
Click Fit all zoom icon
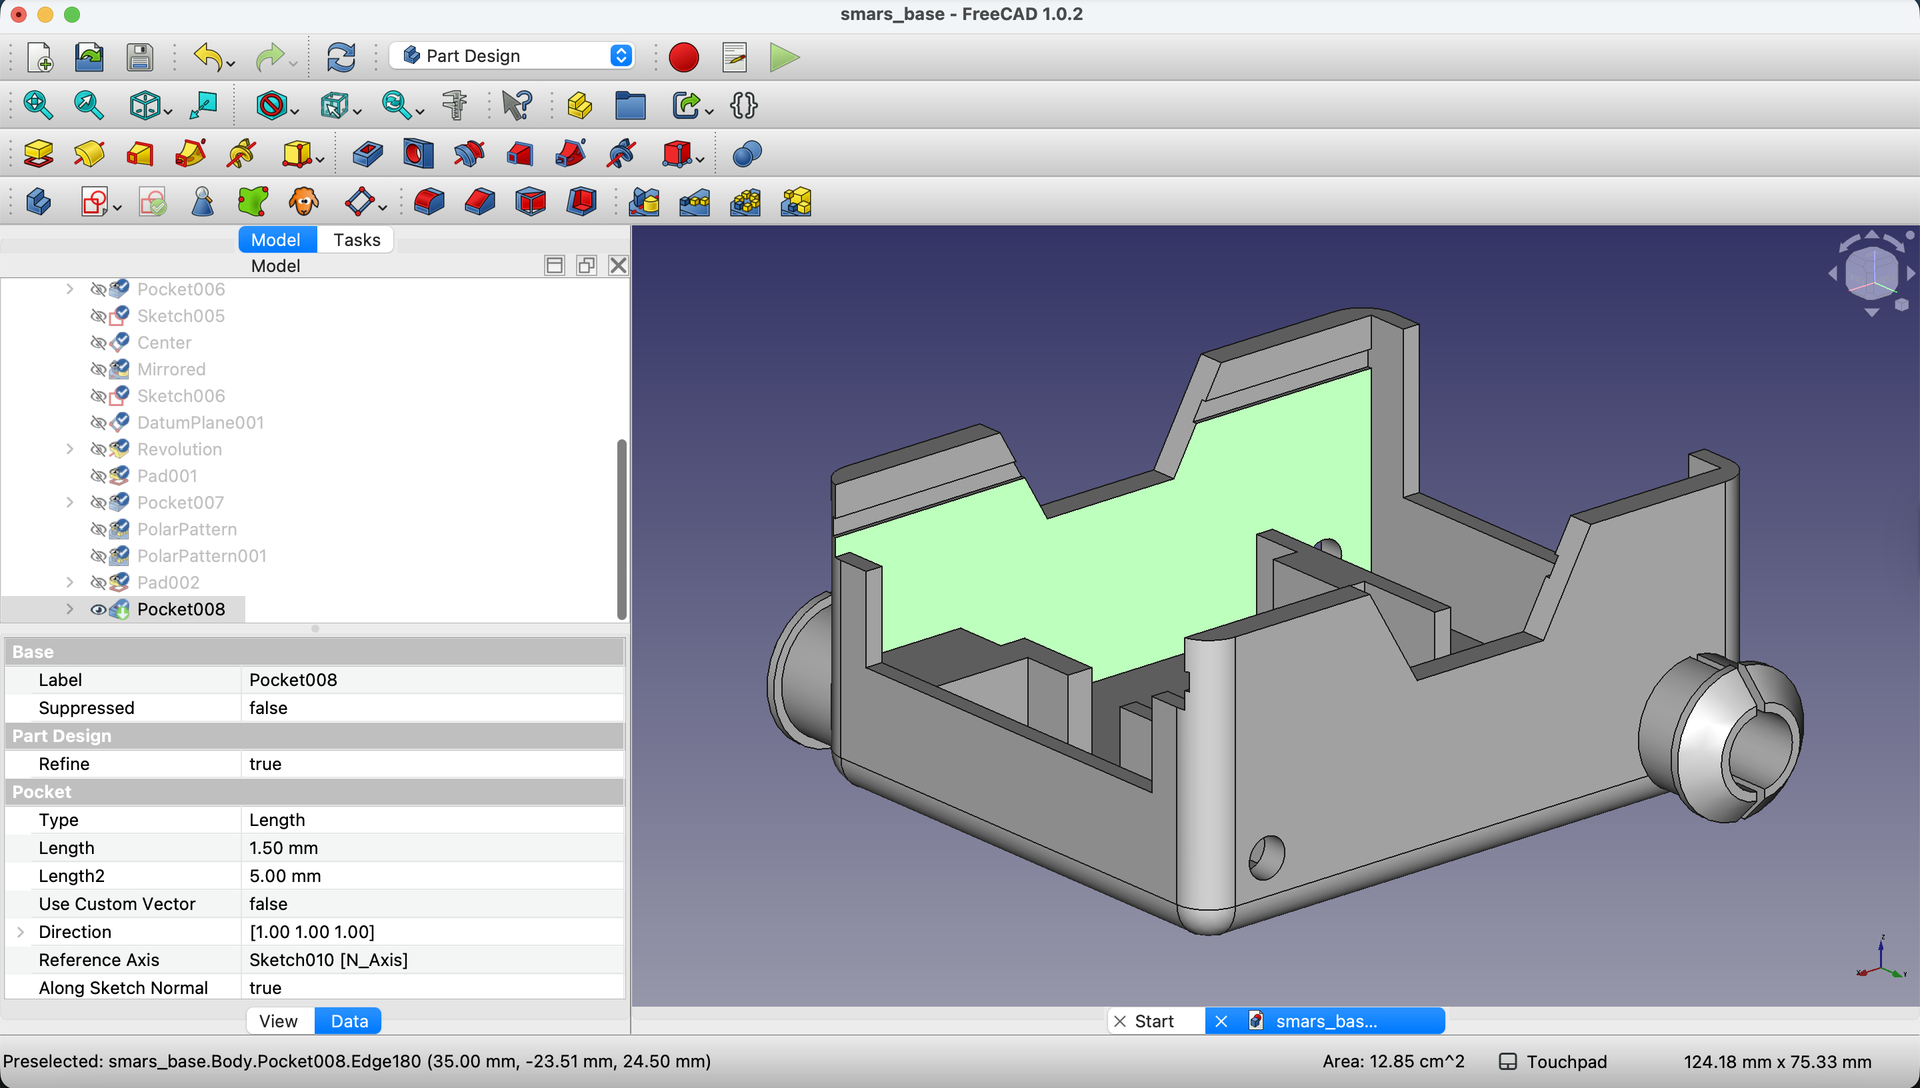pyautogui.click(x=38, y=105)
